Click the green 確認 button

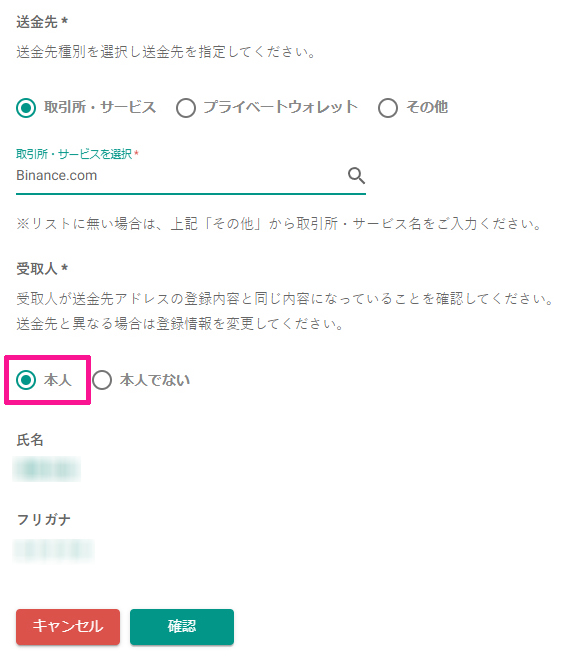tap(182, 627)
